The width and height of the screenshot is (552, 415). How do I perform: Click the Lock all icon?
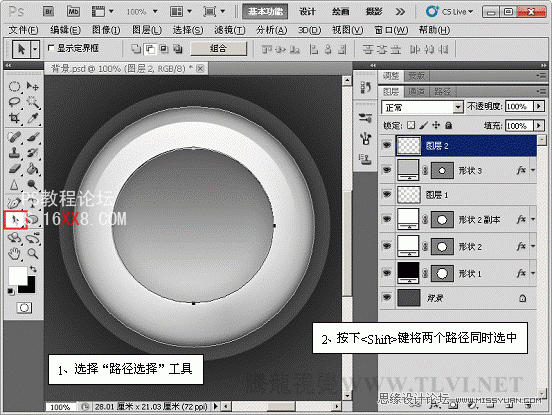(x=448, y=125)
